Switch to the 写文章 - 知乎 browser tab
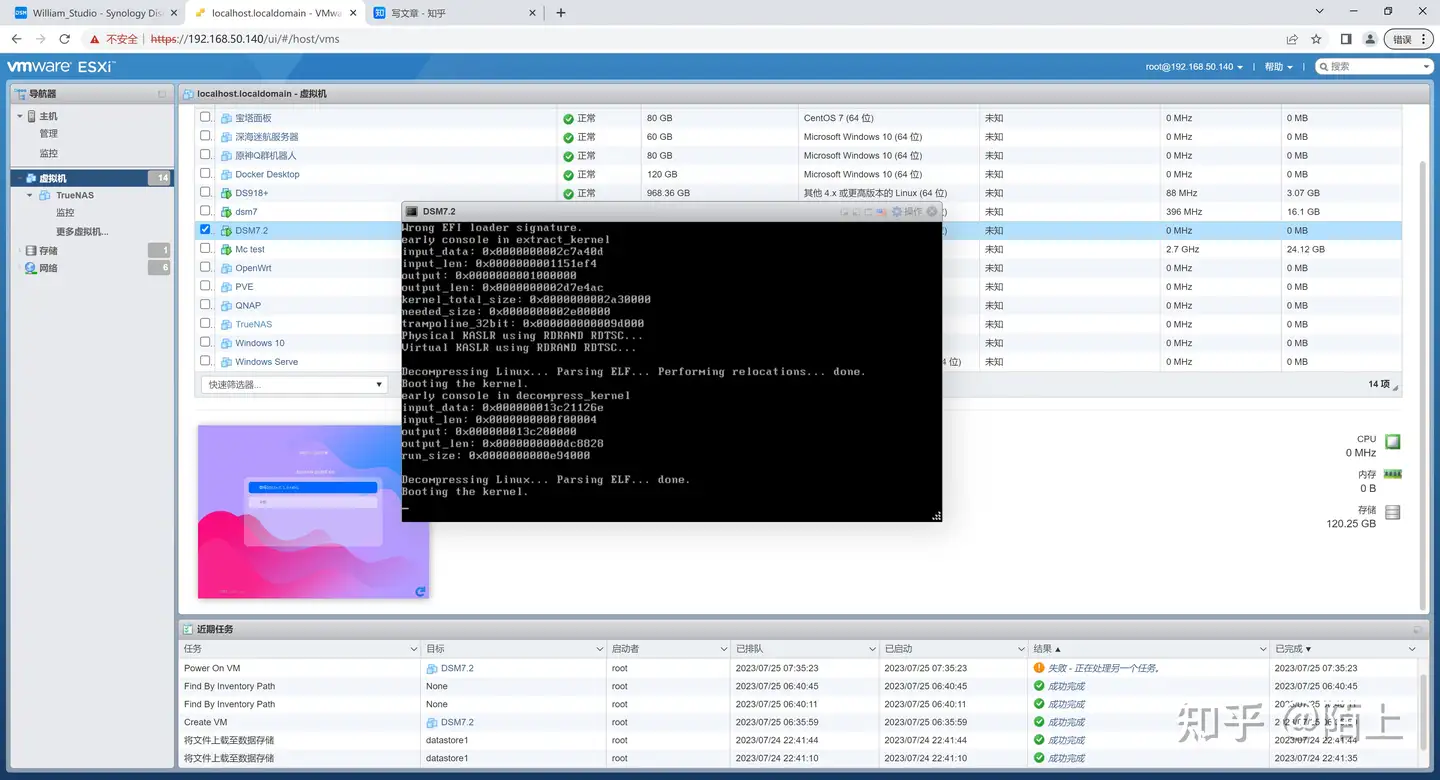This screenshot has width=1440, height=780. coord(454,13)
